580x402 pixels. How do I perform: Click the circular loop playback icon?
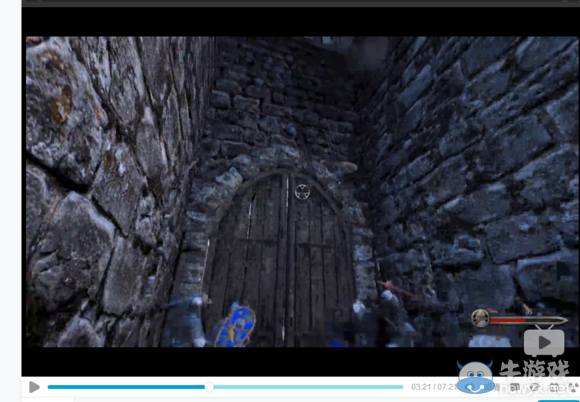[535, 387]
